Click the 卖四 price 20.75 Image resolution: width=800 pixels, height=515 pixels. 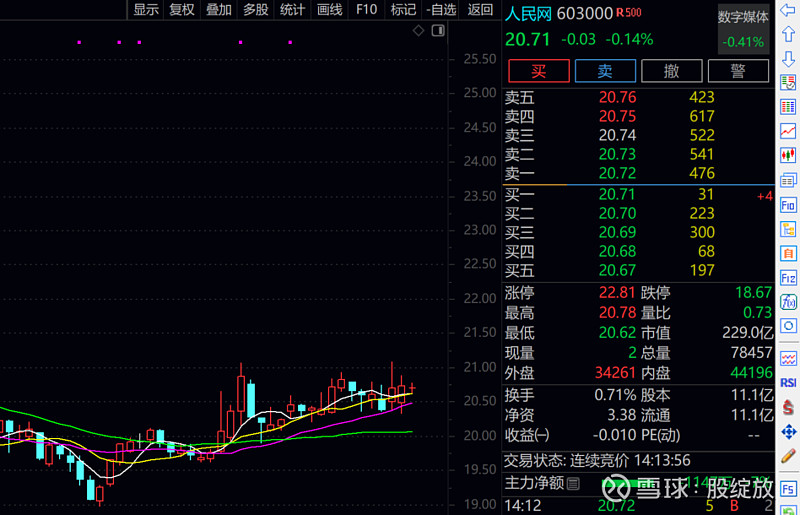[617, 116]
